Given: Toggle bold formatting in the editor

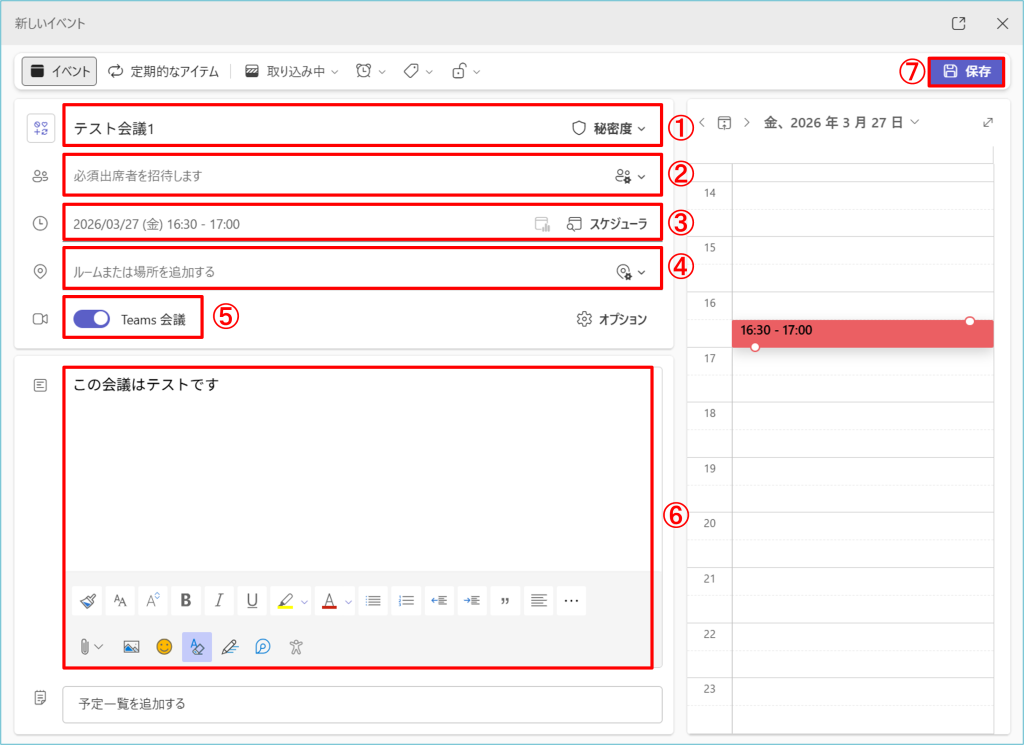Looking at the screenshot, I should (x=186, y=601).
